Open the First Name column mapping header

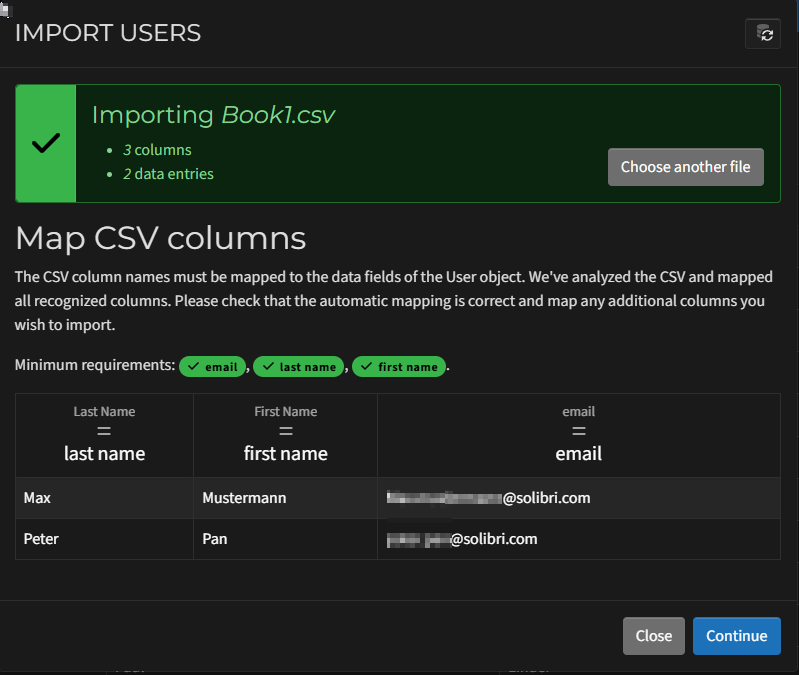[285, 433]
